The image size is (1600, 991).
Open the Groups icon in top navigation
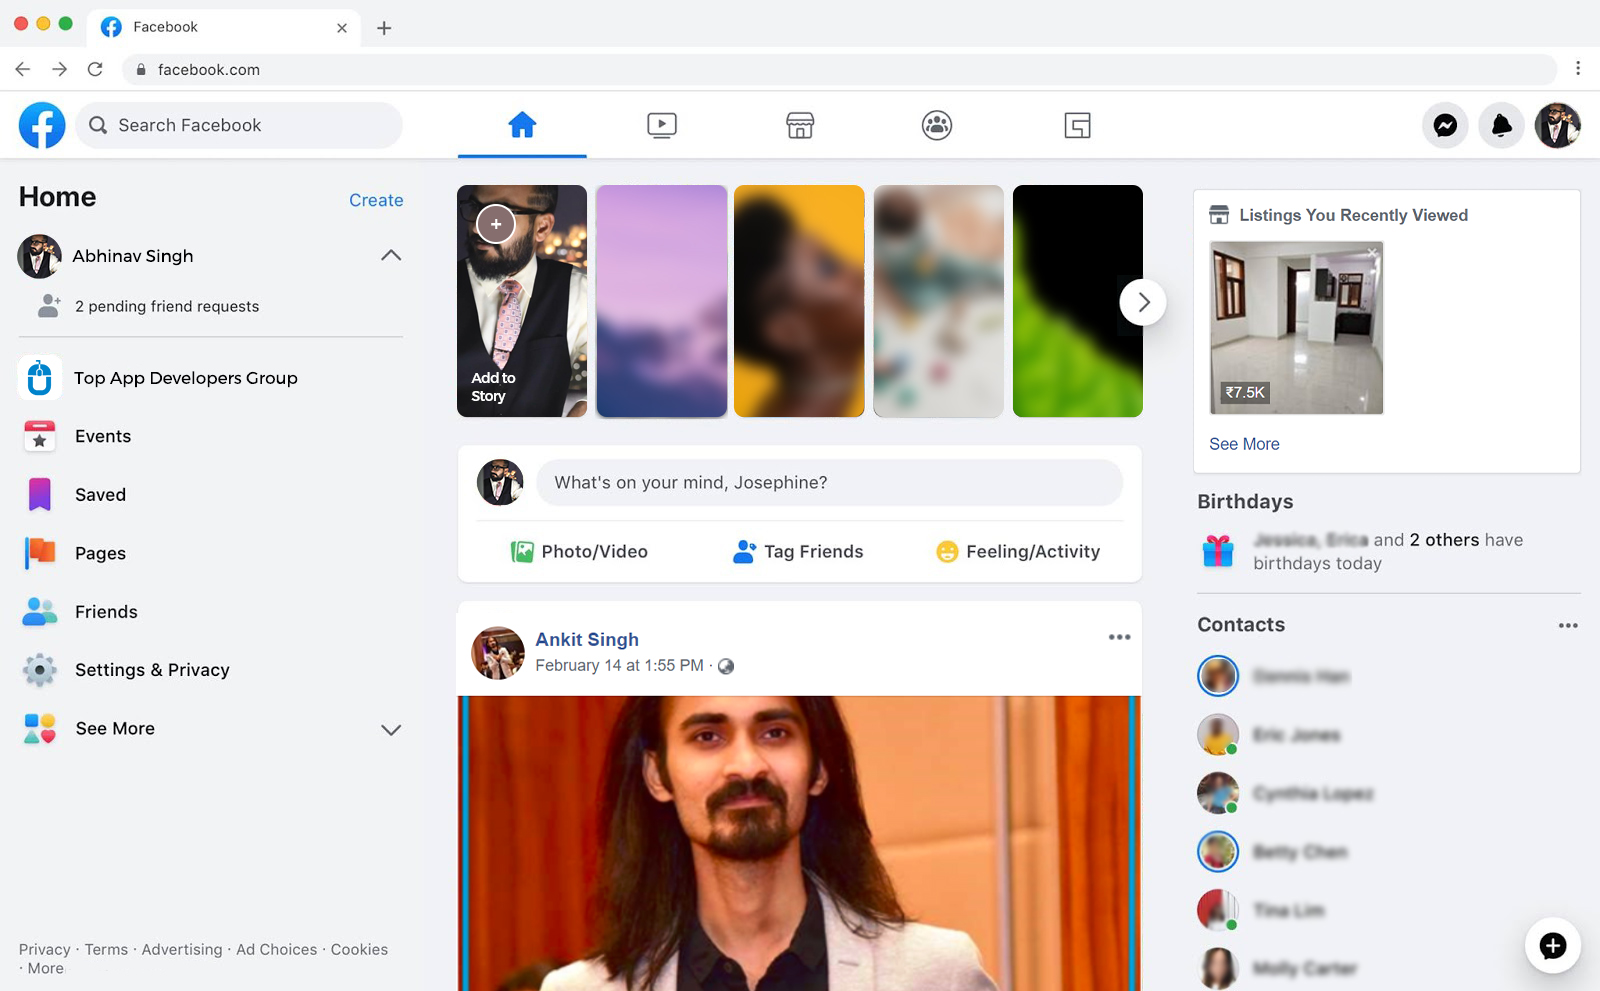click(937, 126)
